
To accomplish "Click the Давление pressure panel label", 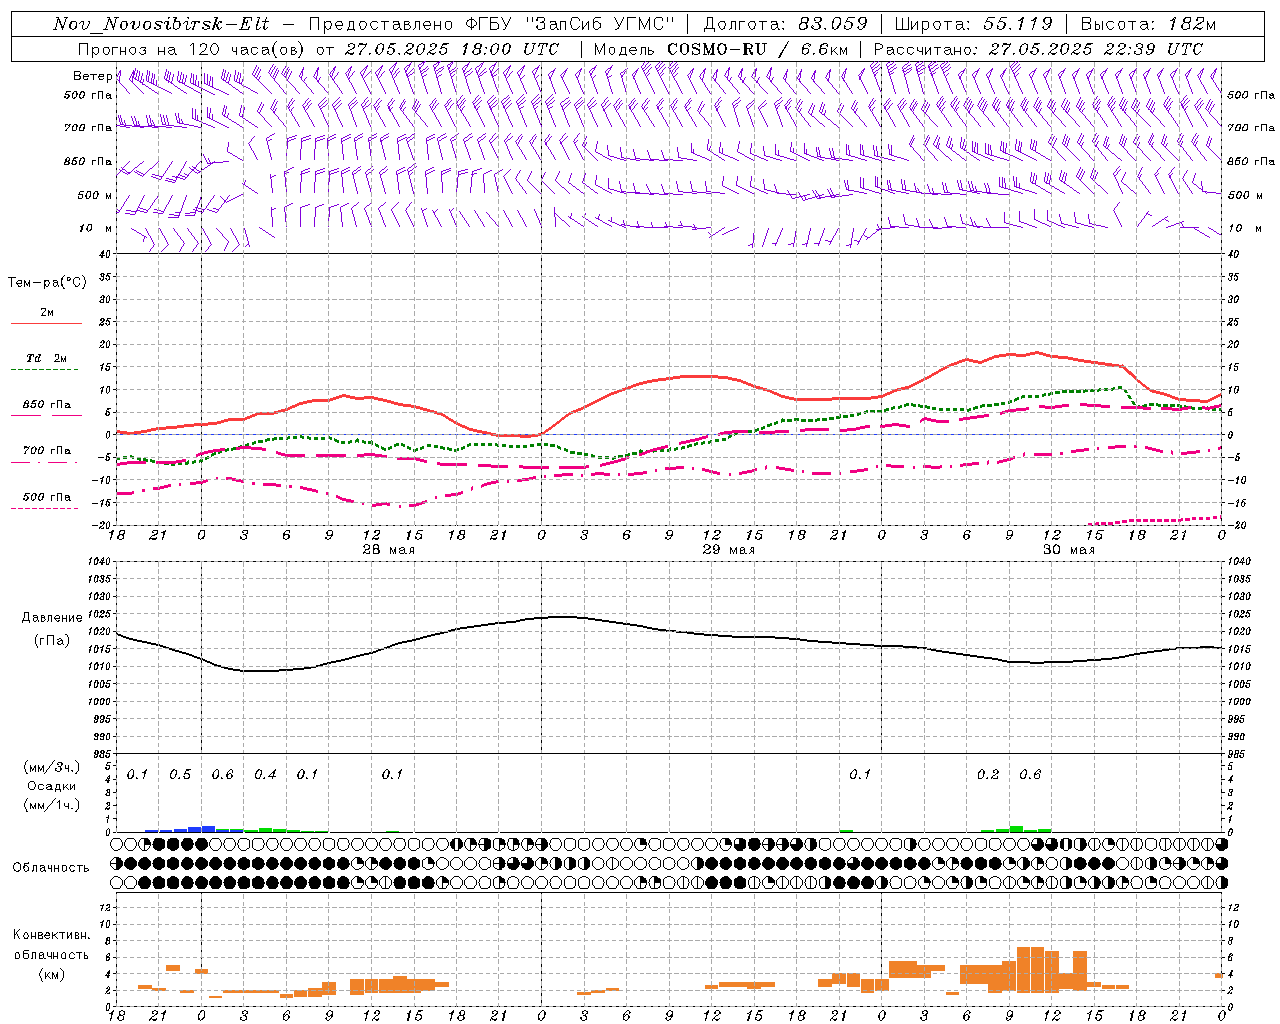I will tap(52, 618).
